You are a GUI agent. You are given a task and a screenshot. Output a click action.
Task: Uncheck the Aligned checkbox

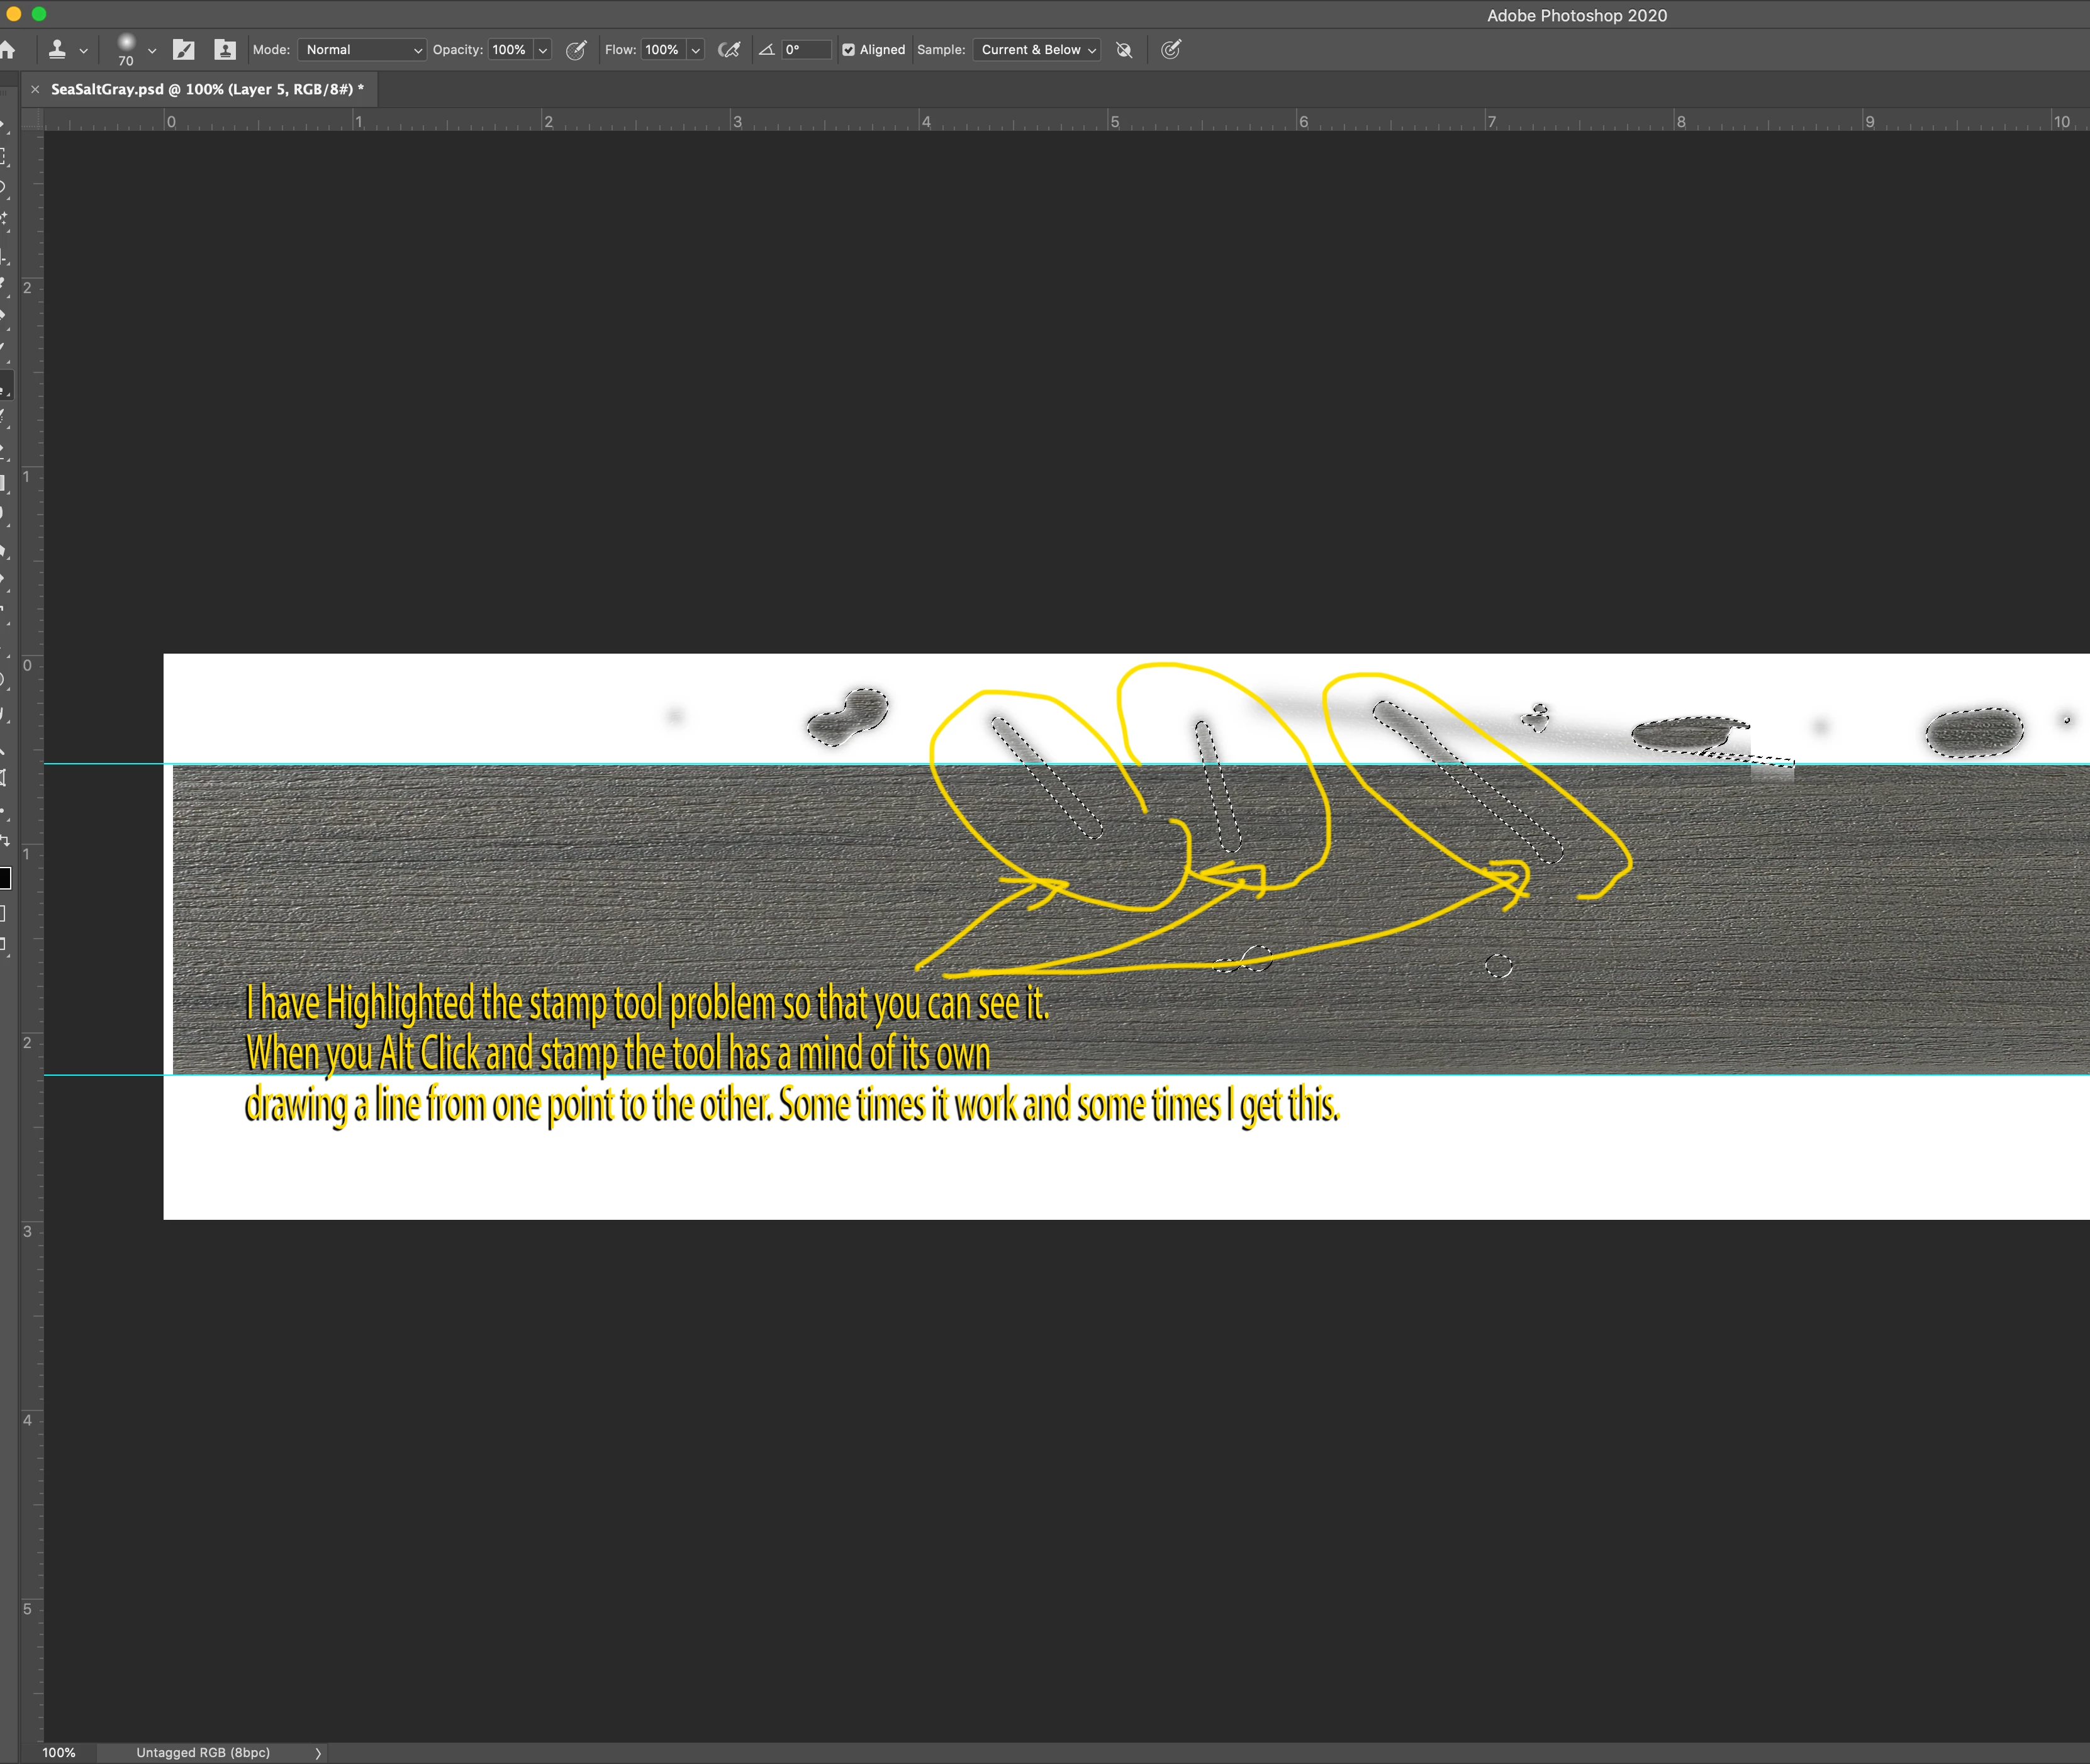pos(849,50)
